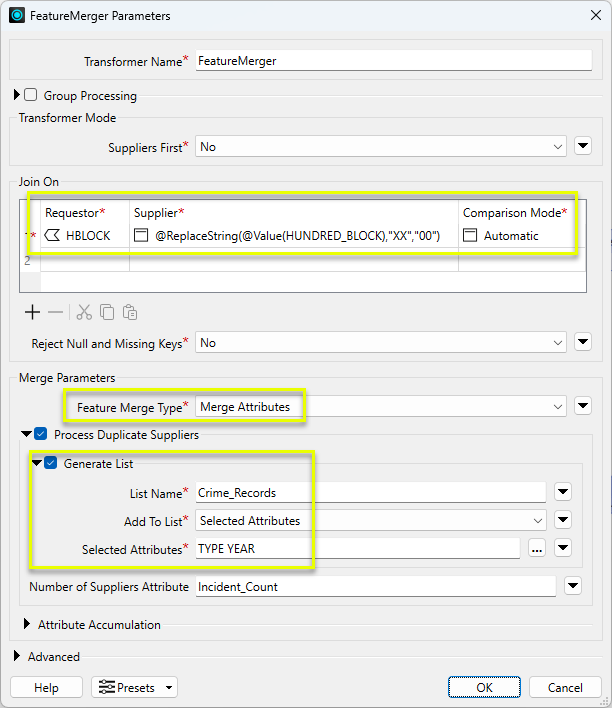Disable the Generate List checkbox

coord(51,463)
